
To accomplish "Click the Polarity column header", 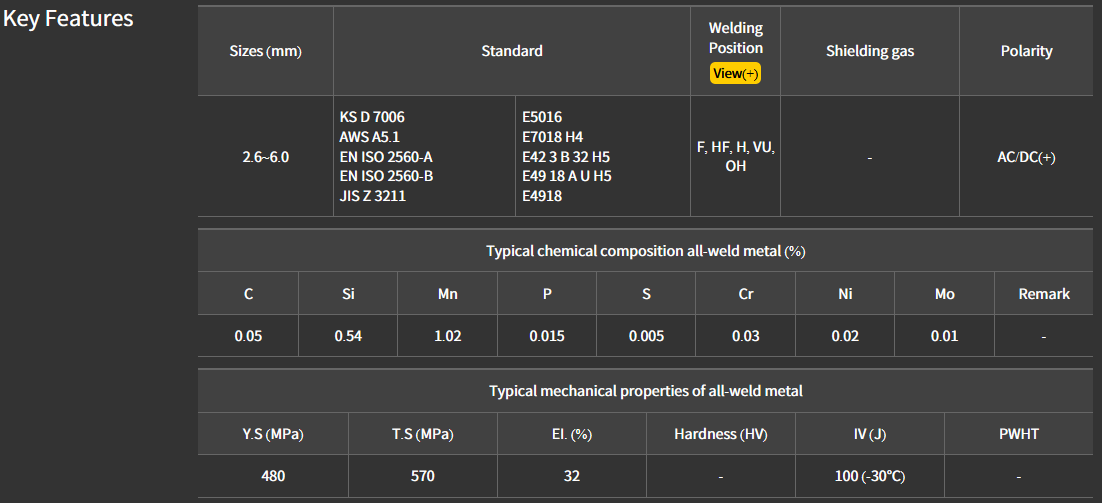I will [1026, 51].
